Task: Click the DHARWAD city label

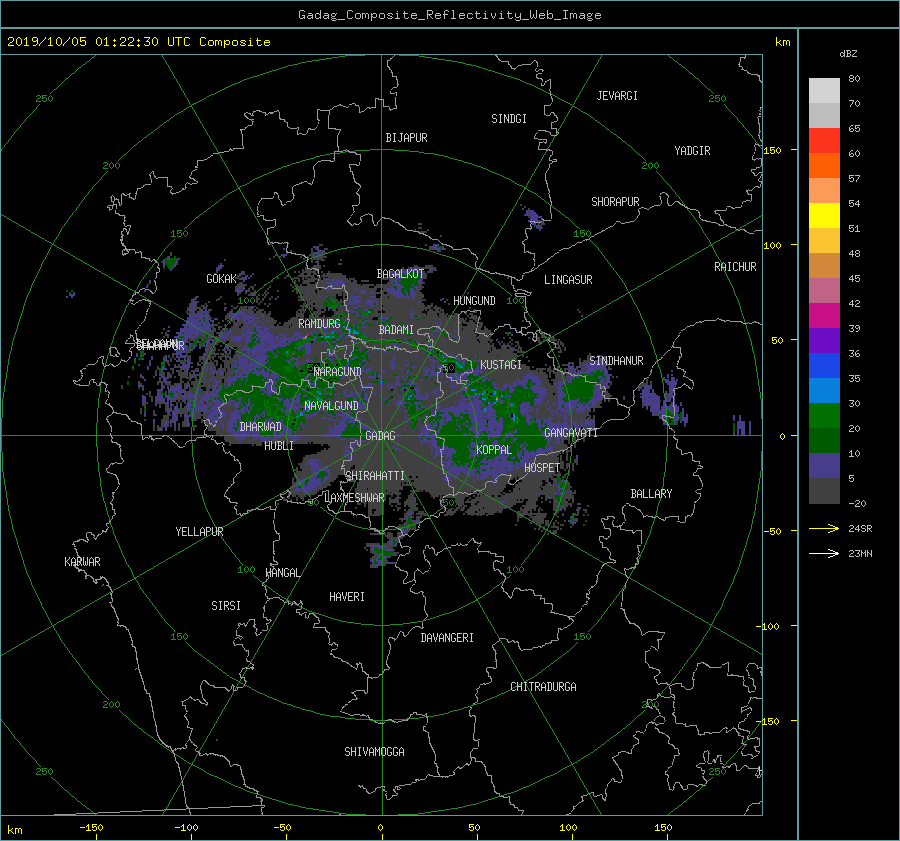Action: pyautogui.click(x=260, y=427)
